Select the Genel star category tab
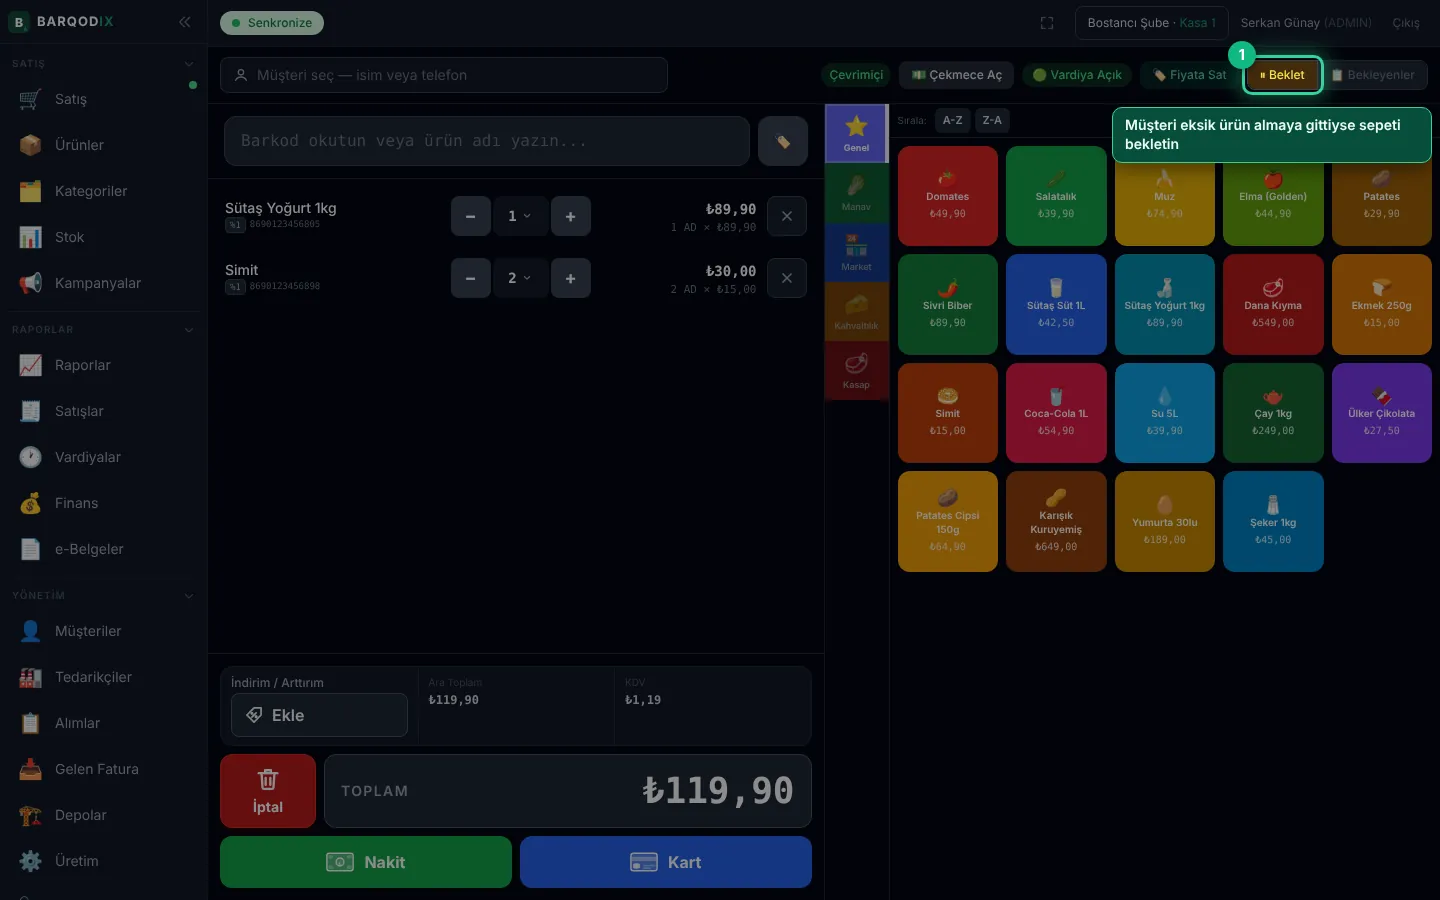 (x=856, y=133)
